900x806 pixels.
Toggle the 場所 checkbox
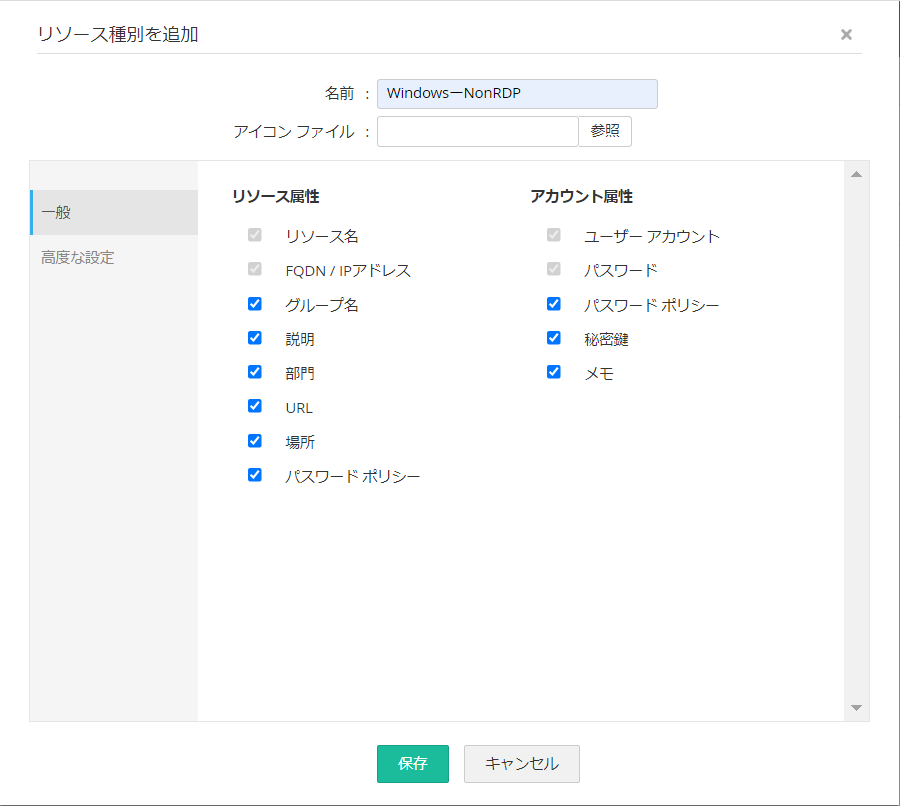click(255, 441)
